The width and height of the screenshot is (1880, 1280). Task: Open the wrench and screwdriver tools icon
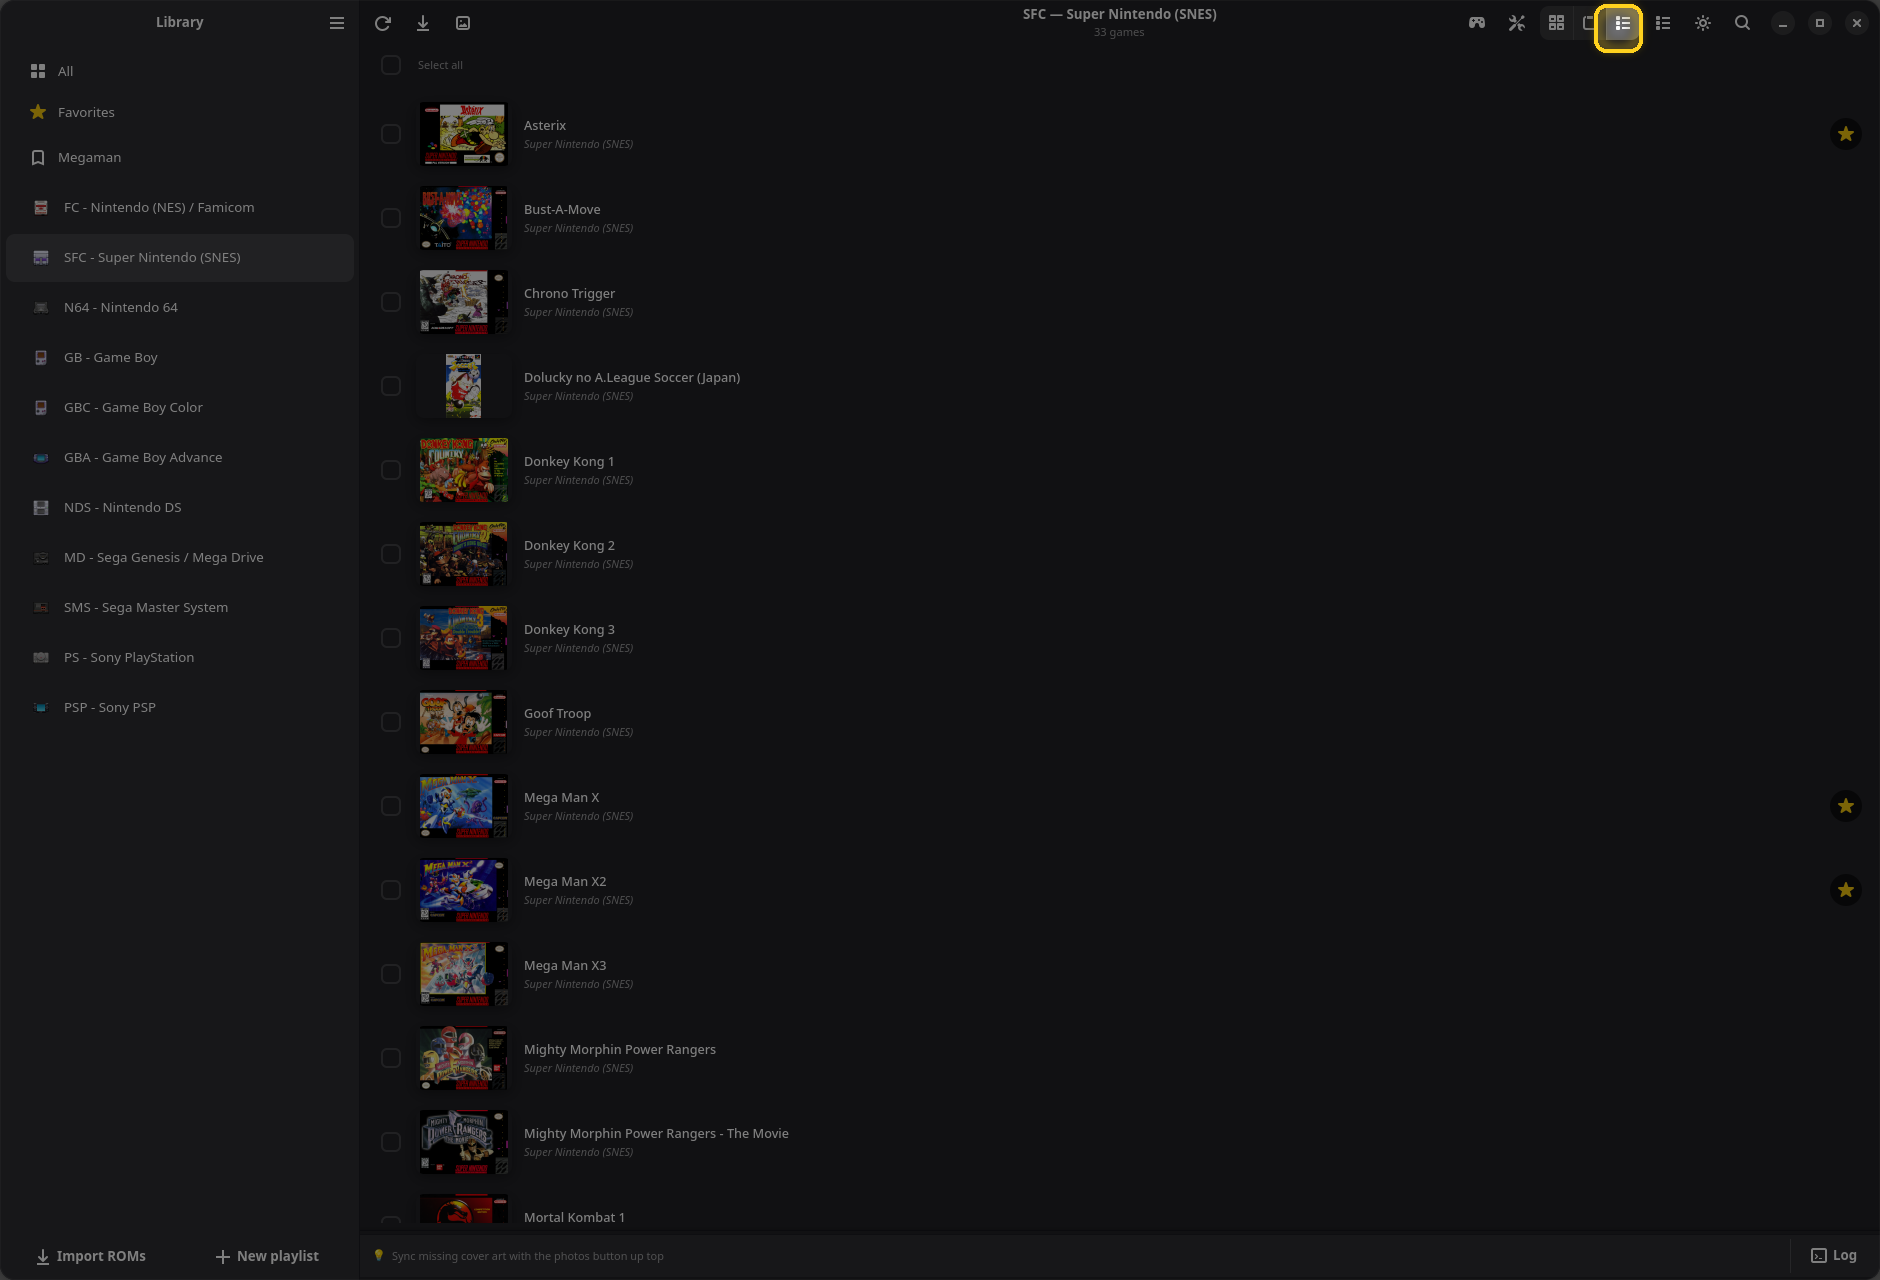point(1517,23)
